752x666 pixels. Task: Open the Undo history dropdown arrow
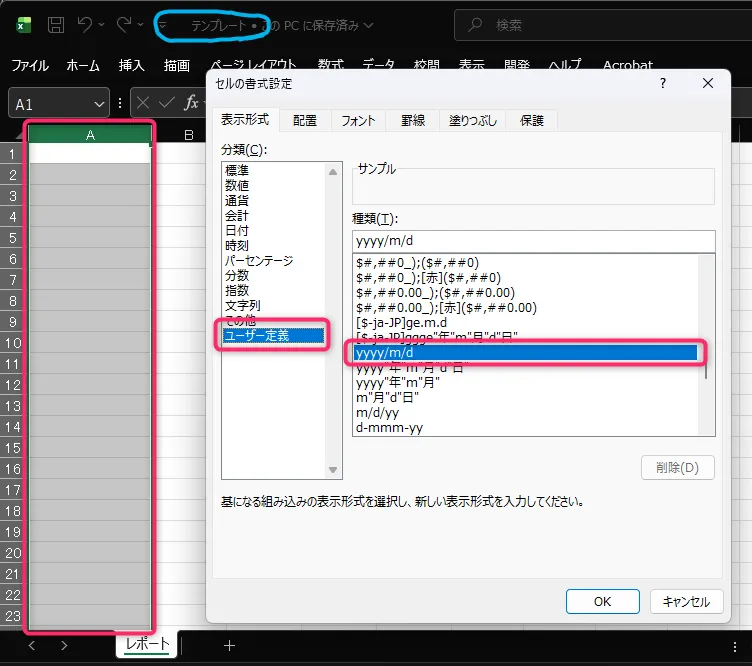point(103,25)
